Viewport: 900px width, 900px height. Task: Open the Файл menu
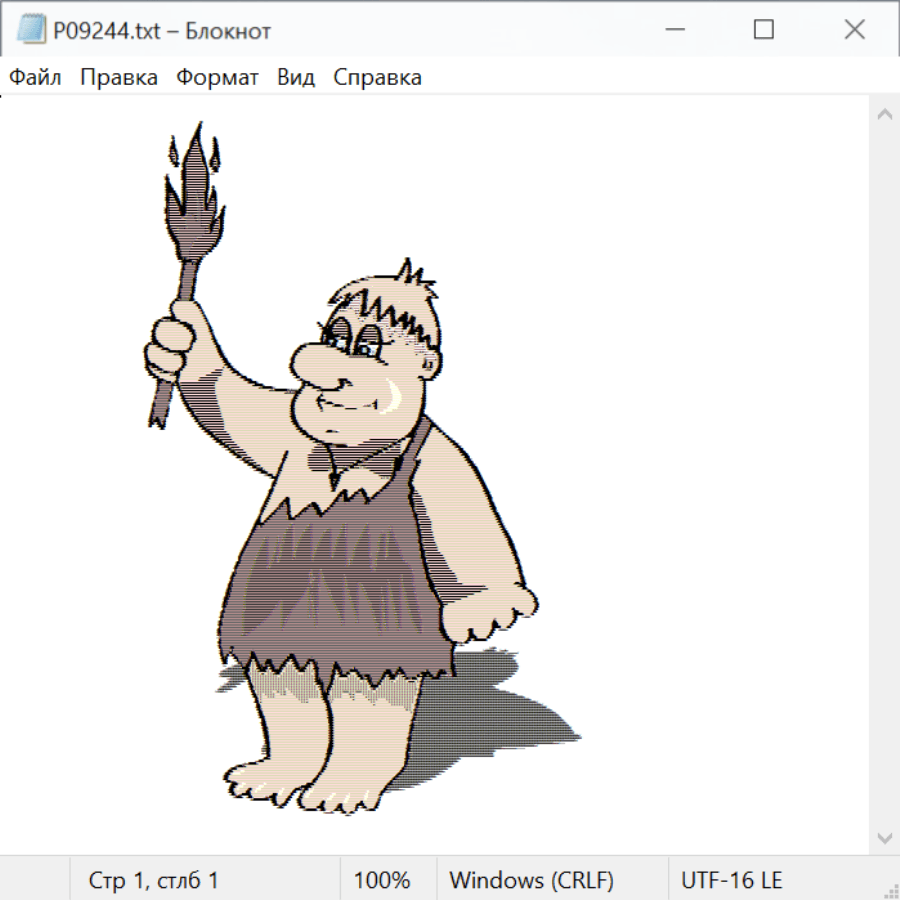tap(36, 78)
